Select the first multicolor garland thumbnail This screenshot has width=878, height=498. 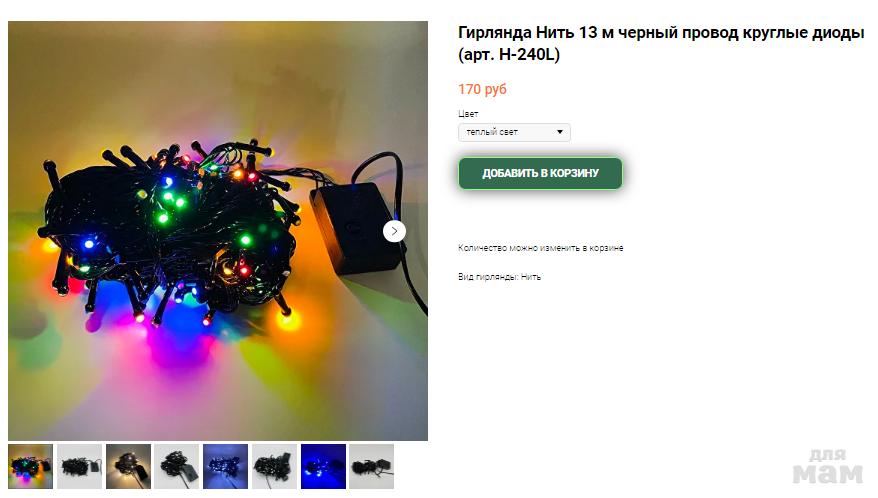click(x=31, y=467)
